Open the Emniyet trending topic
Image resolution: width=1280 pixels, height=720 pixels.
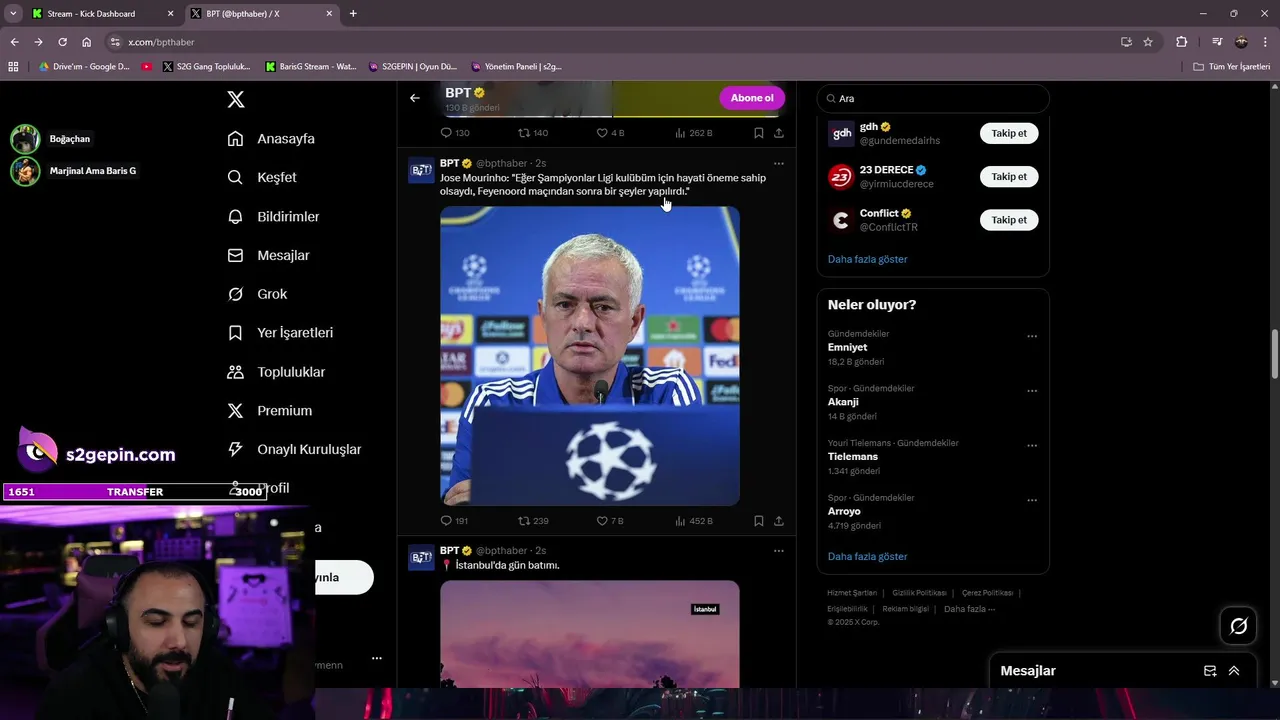pos(933,348)
